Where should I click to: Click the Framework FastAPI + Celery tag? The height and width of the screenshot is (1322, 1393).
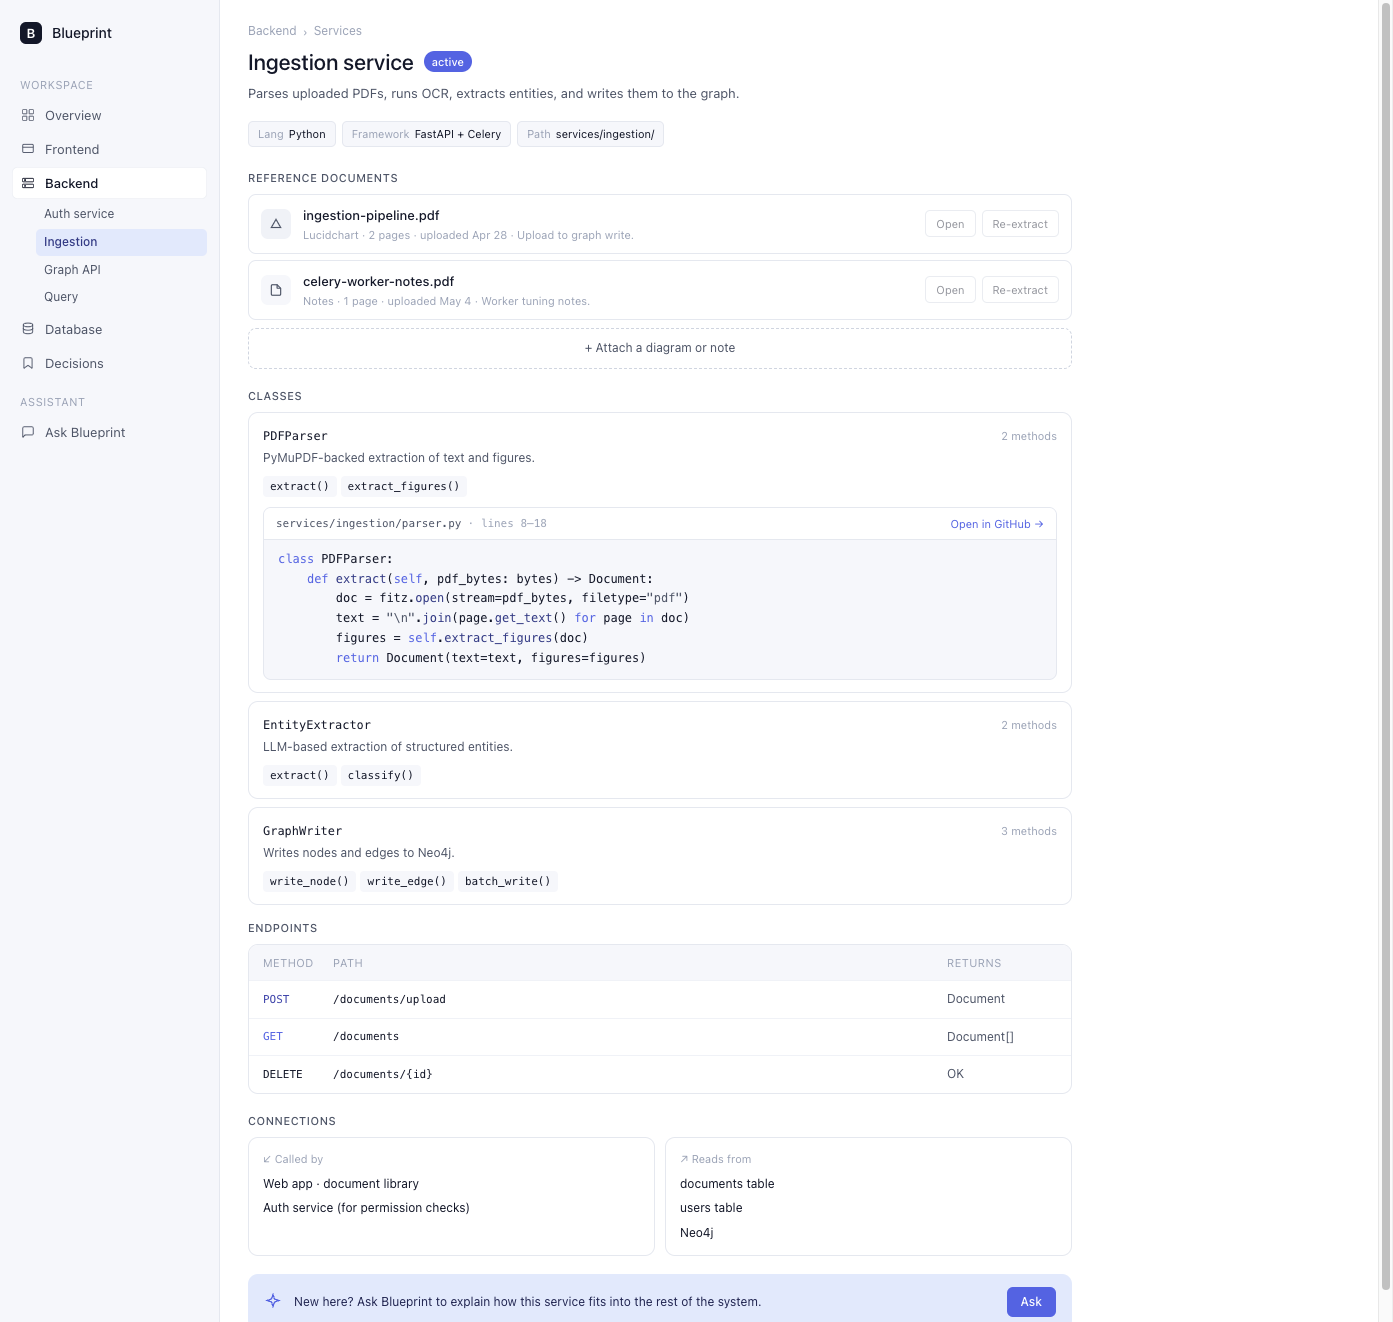[x=426, y=134]
